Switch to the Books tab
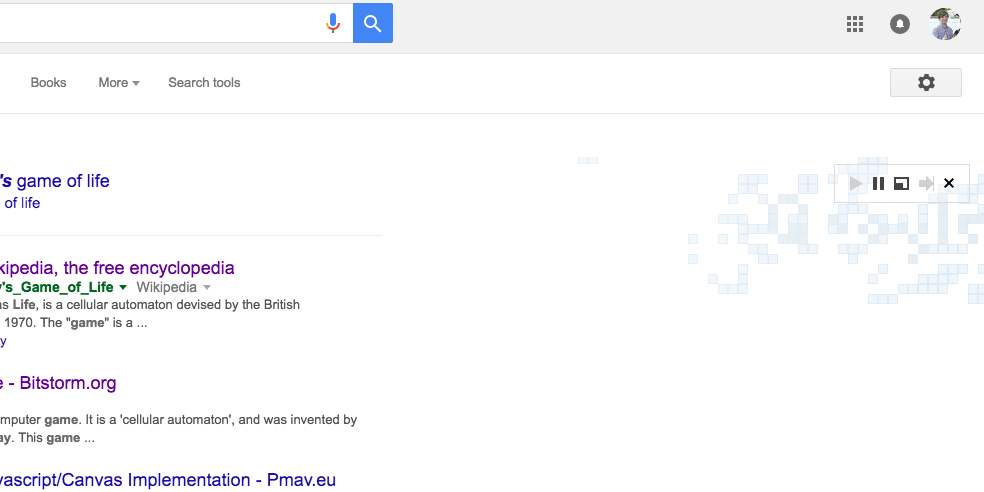Viewport: 984px width, 492px height. coord(48,83)
